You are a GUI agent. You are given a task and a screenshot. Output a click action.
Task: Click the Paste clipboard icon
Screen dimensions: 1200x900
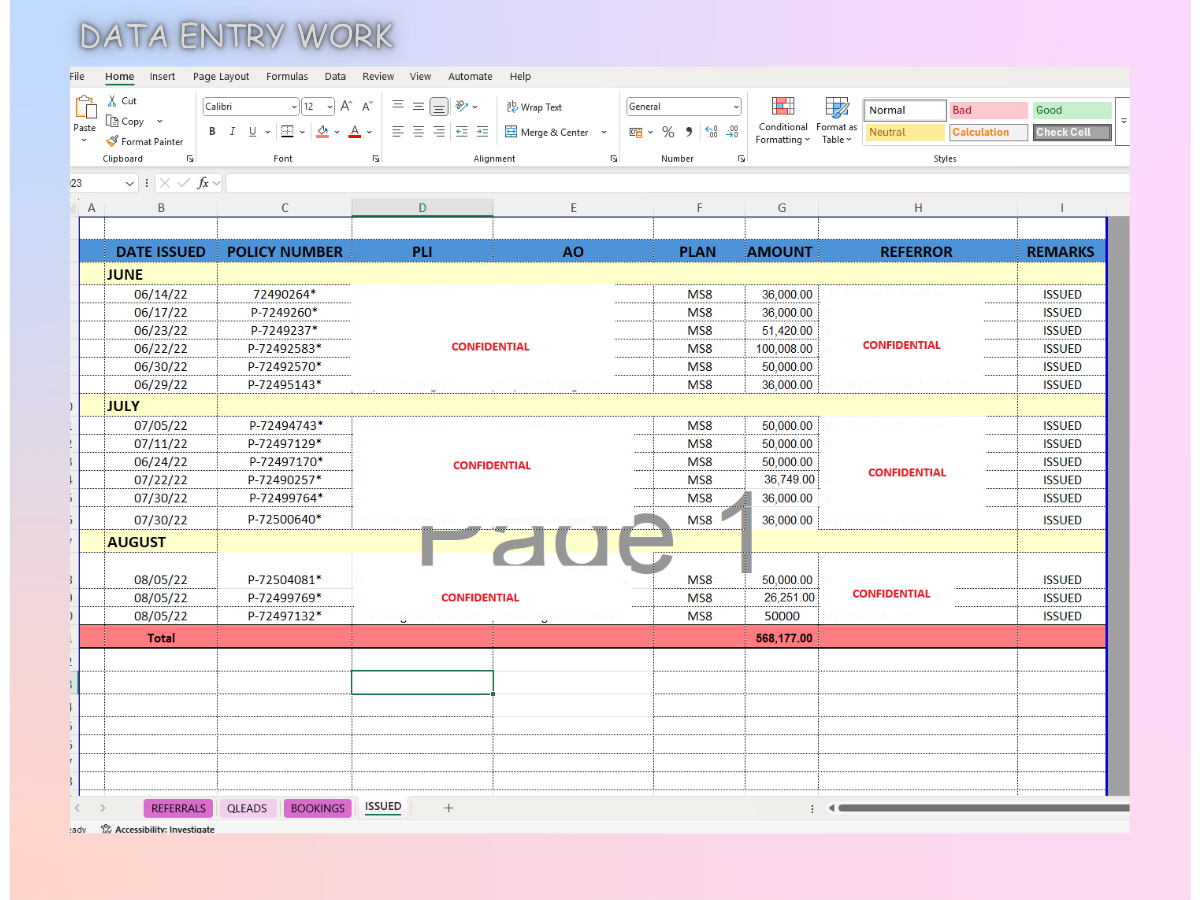click(85, 107)
